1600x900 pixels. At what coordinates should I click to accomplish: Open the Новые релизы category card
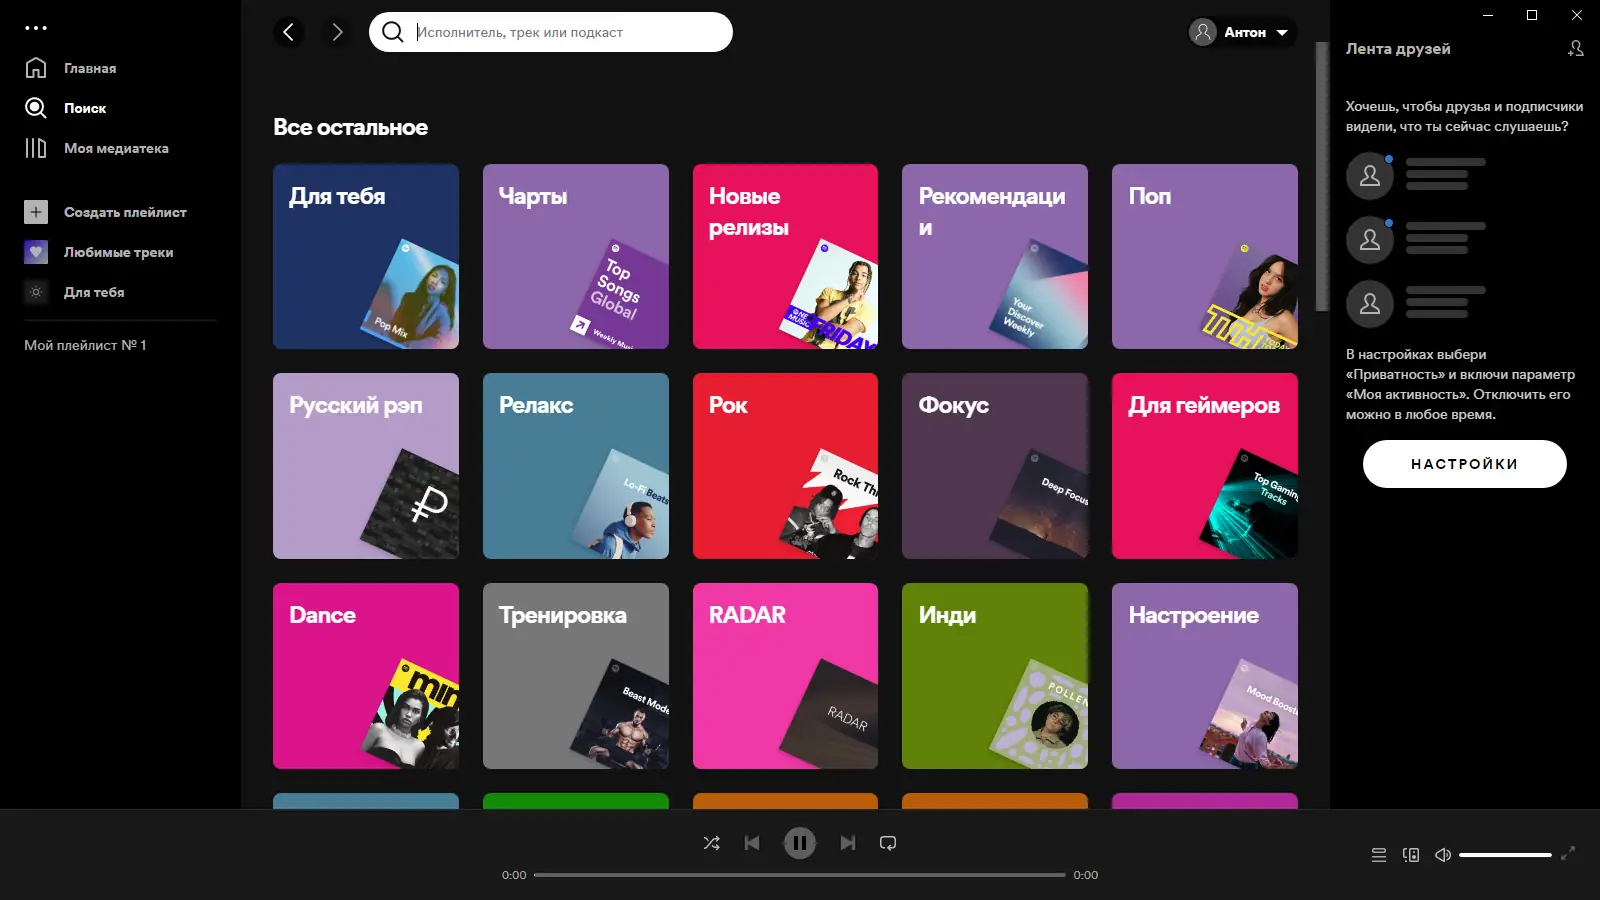[785, 256]
